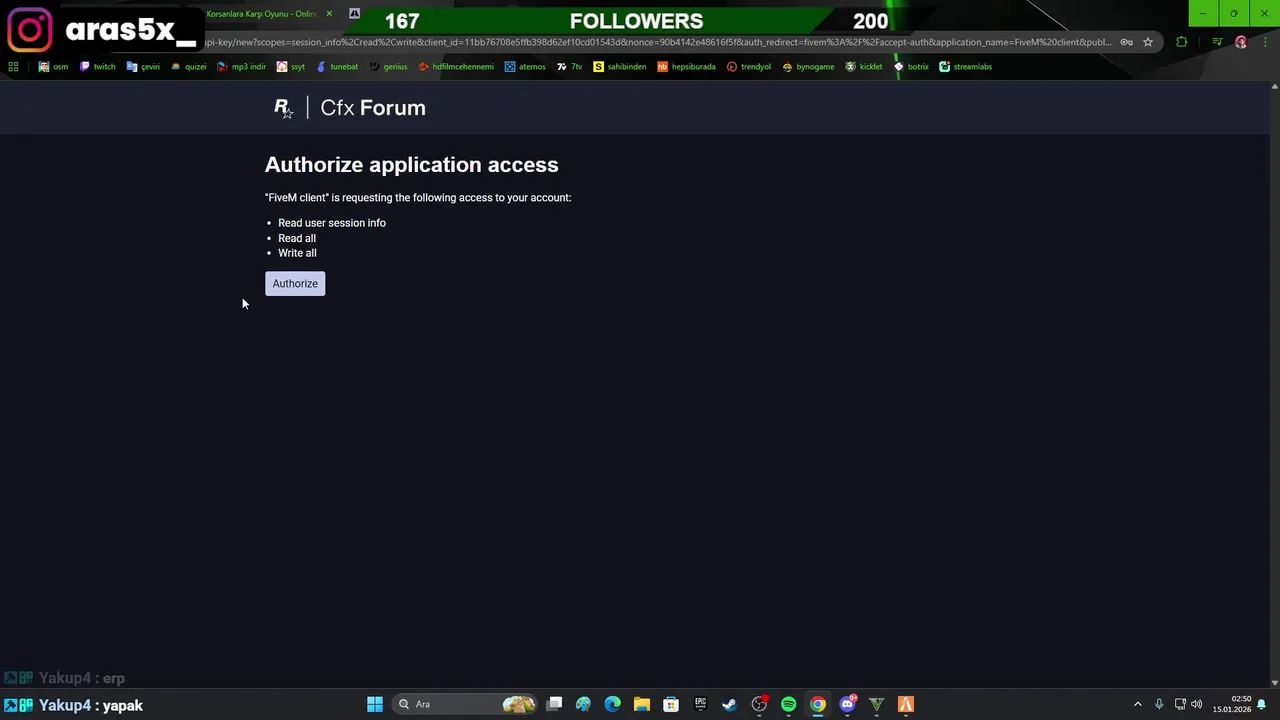Switch to the tab with the A icon
Image resolution: width=1280 pixels, height=720 pixels.
(x=354, y=14)
